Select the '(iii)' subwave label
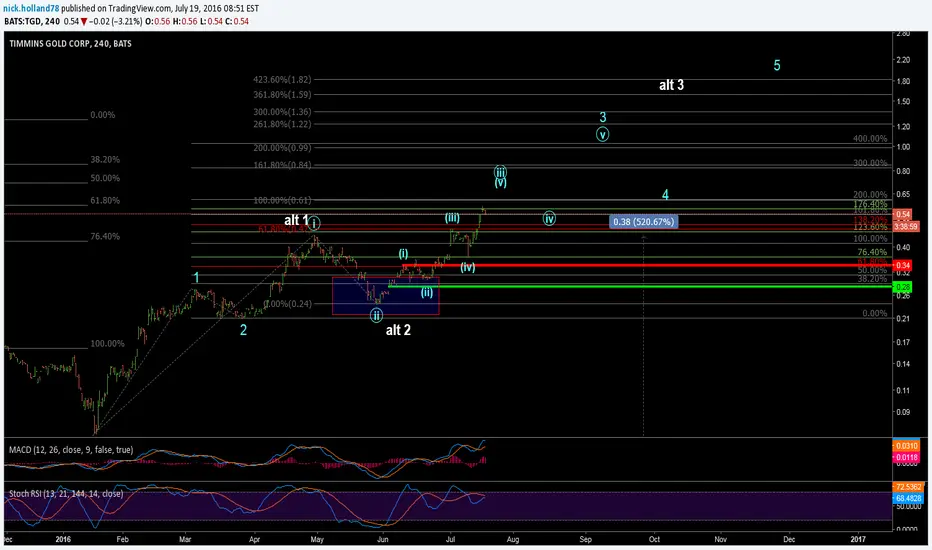 (x=452, y=218)
